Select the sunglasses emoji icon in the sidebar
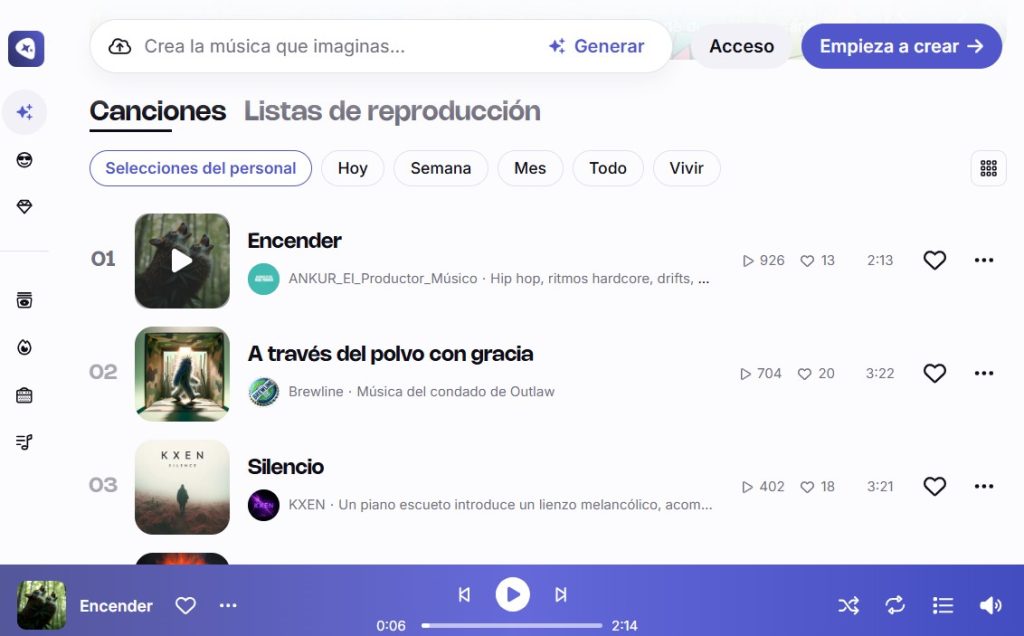1024x636 pixels. coord(25,160)
